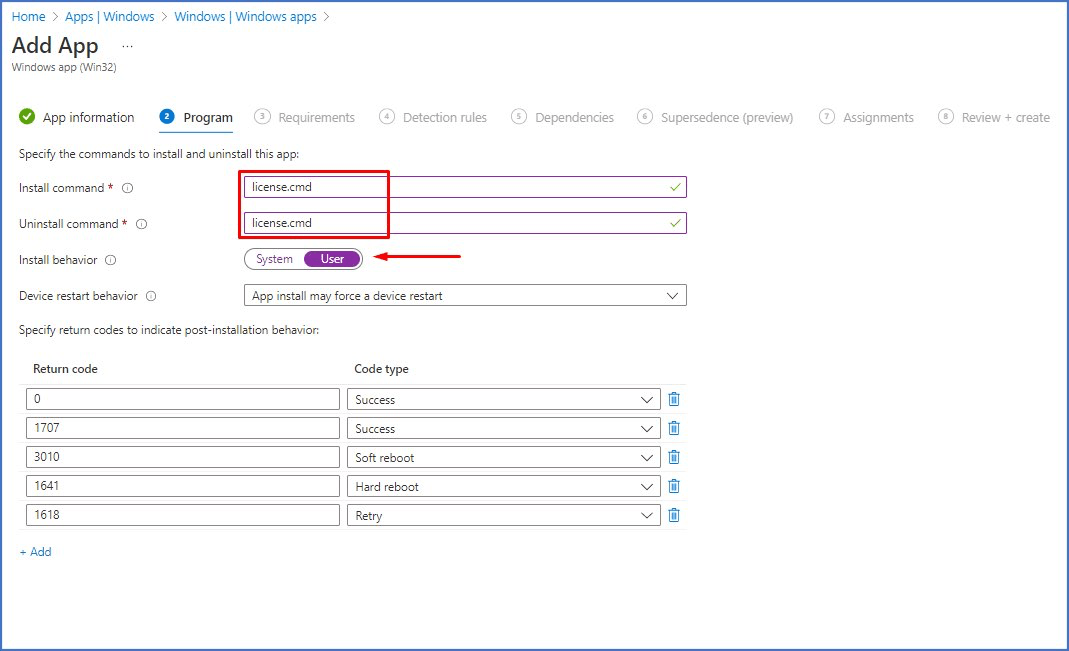Delete the 1641 Hard reboot row
The height and width of the screenshot is (651, 1069).
(674, 486)
